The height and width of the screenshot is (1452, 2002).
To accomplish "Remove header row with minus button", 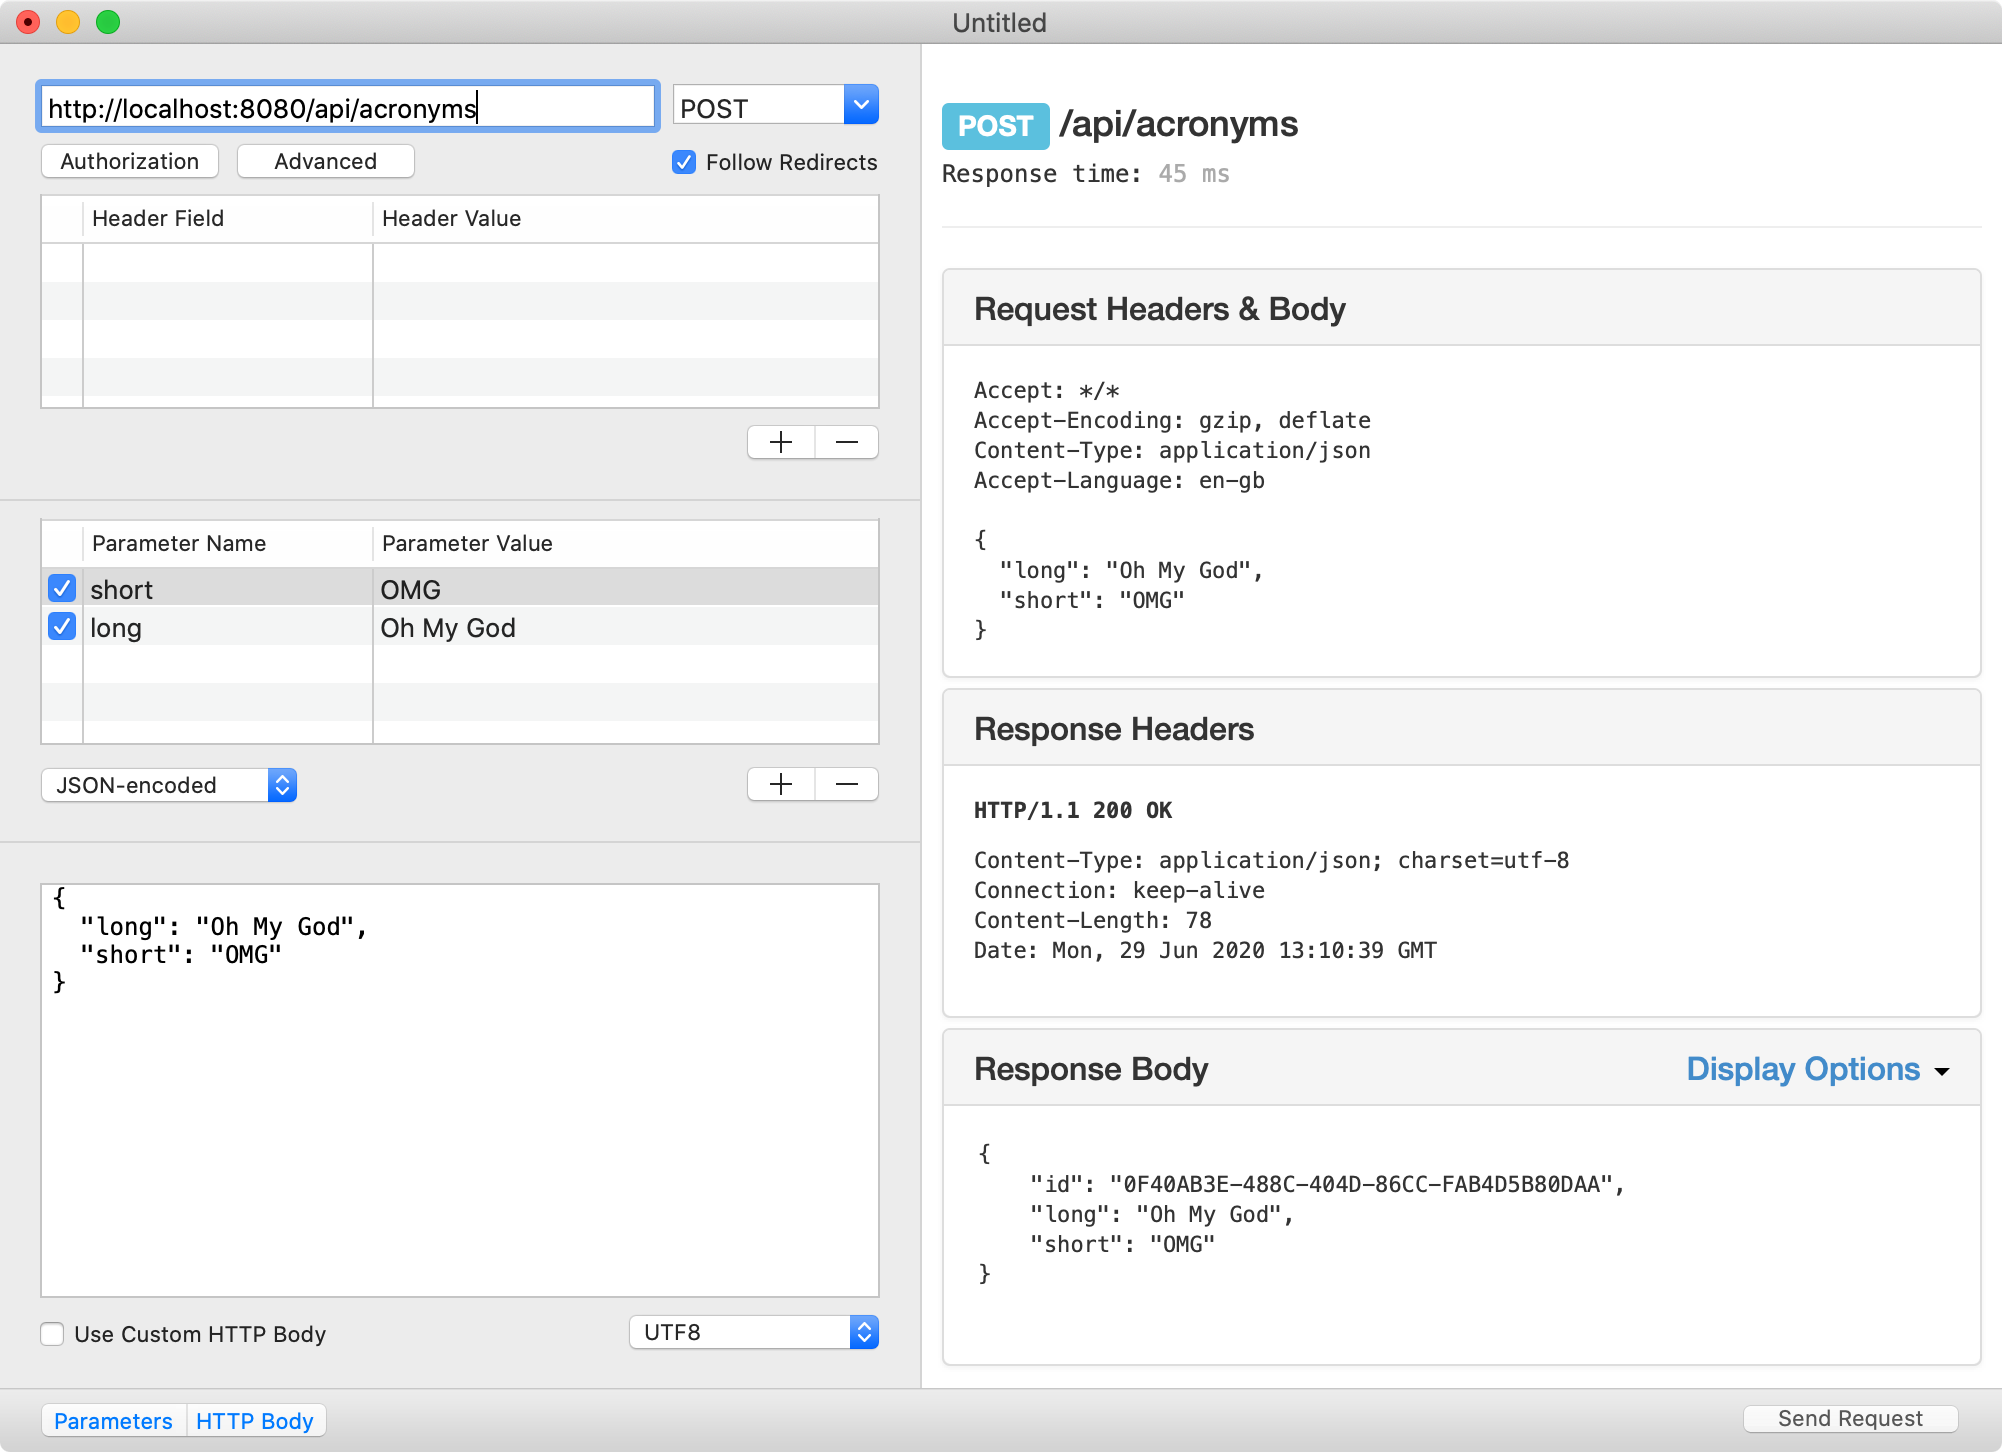I will pyautogui.click(x=847, y=442).
